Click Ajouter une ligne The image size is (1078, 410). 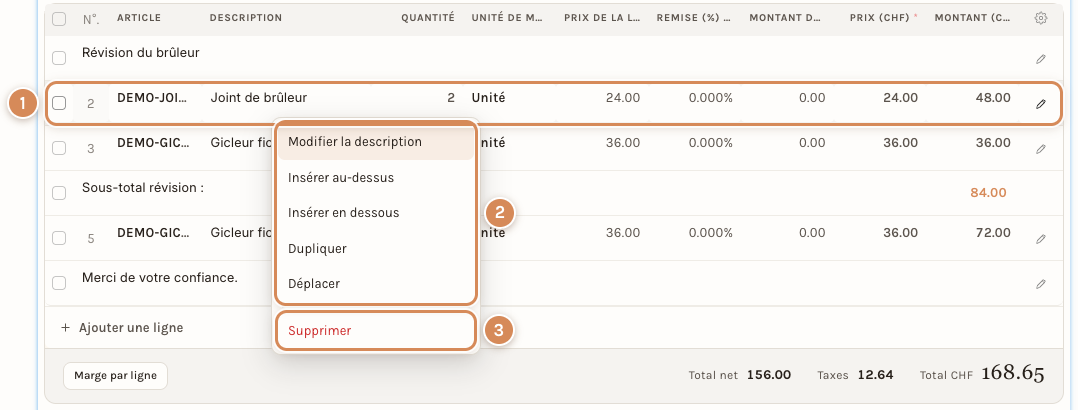point(122,327)
